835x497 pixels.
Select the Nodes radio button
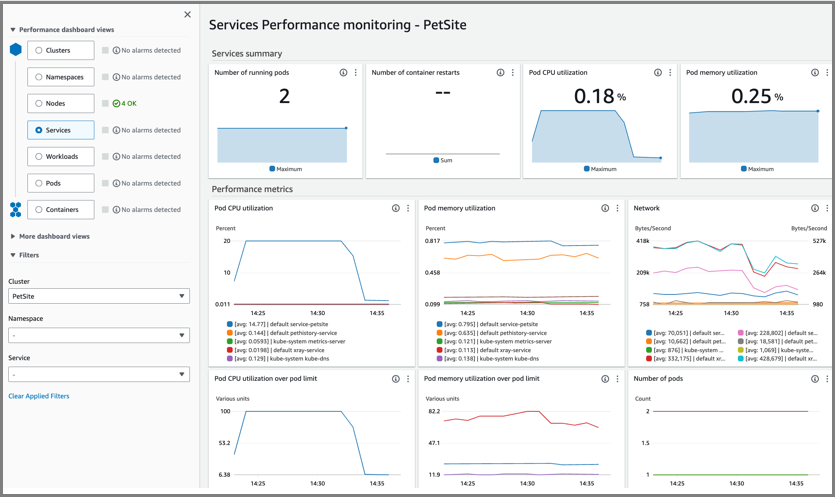38,103
